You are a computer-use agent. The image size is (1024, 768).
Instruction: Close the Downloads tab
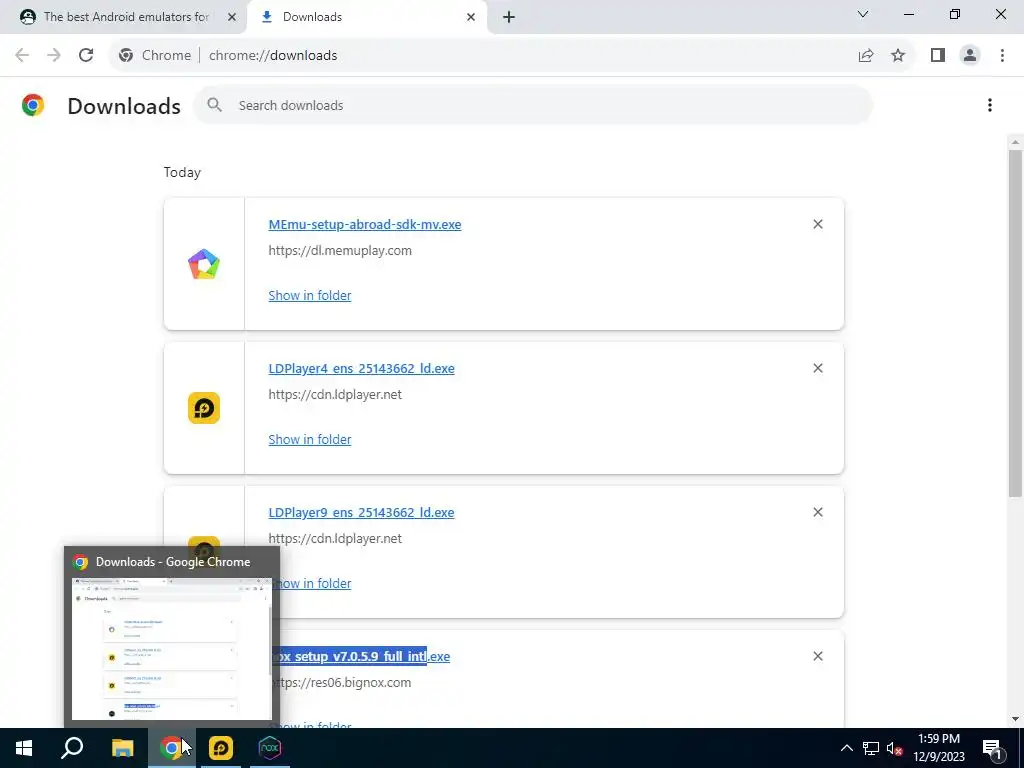pyautogui.click(x=471, y=17)
